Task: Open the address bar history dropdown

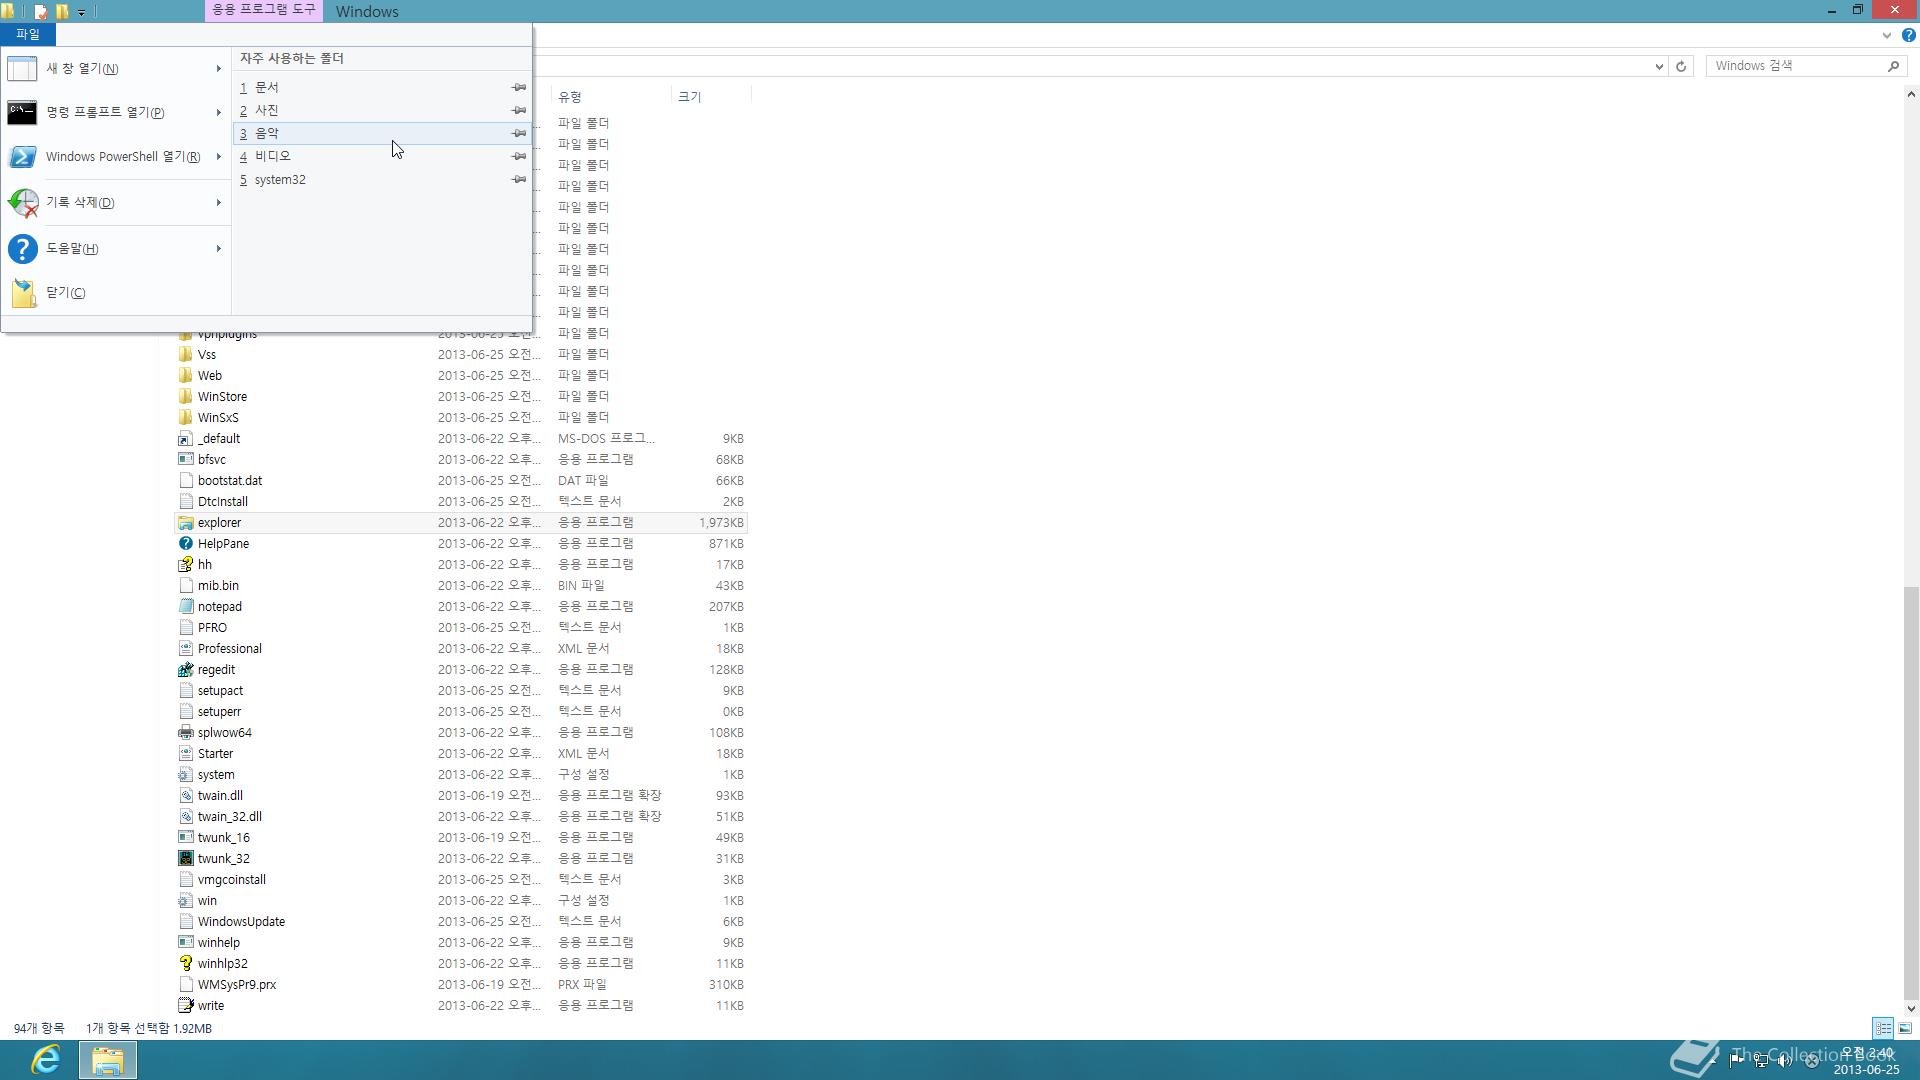Action: pyautogui.click(x=1659, y=67)
